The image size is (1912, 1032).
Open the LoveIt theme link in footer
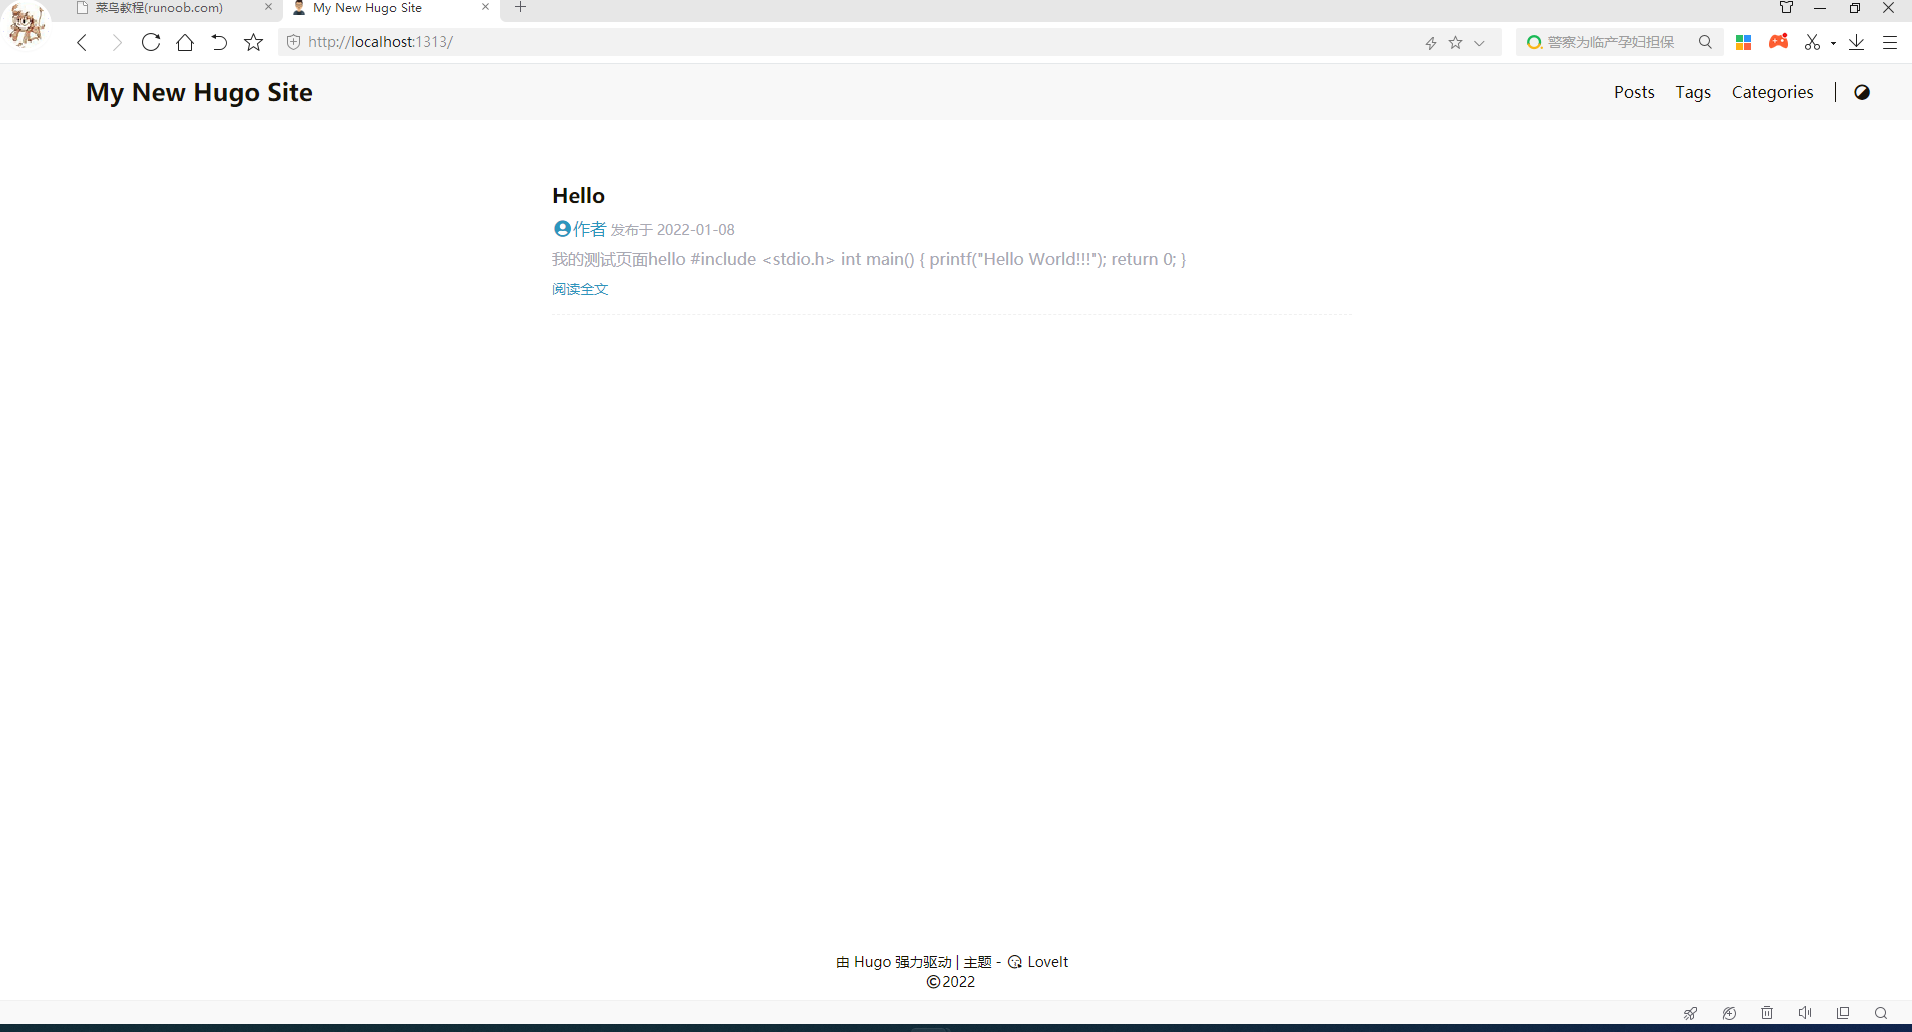1048,961
